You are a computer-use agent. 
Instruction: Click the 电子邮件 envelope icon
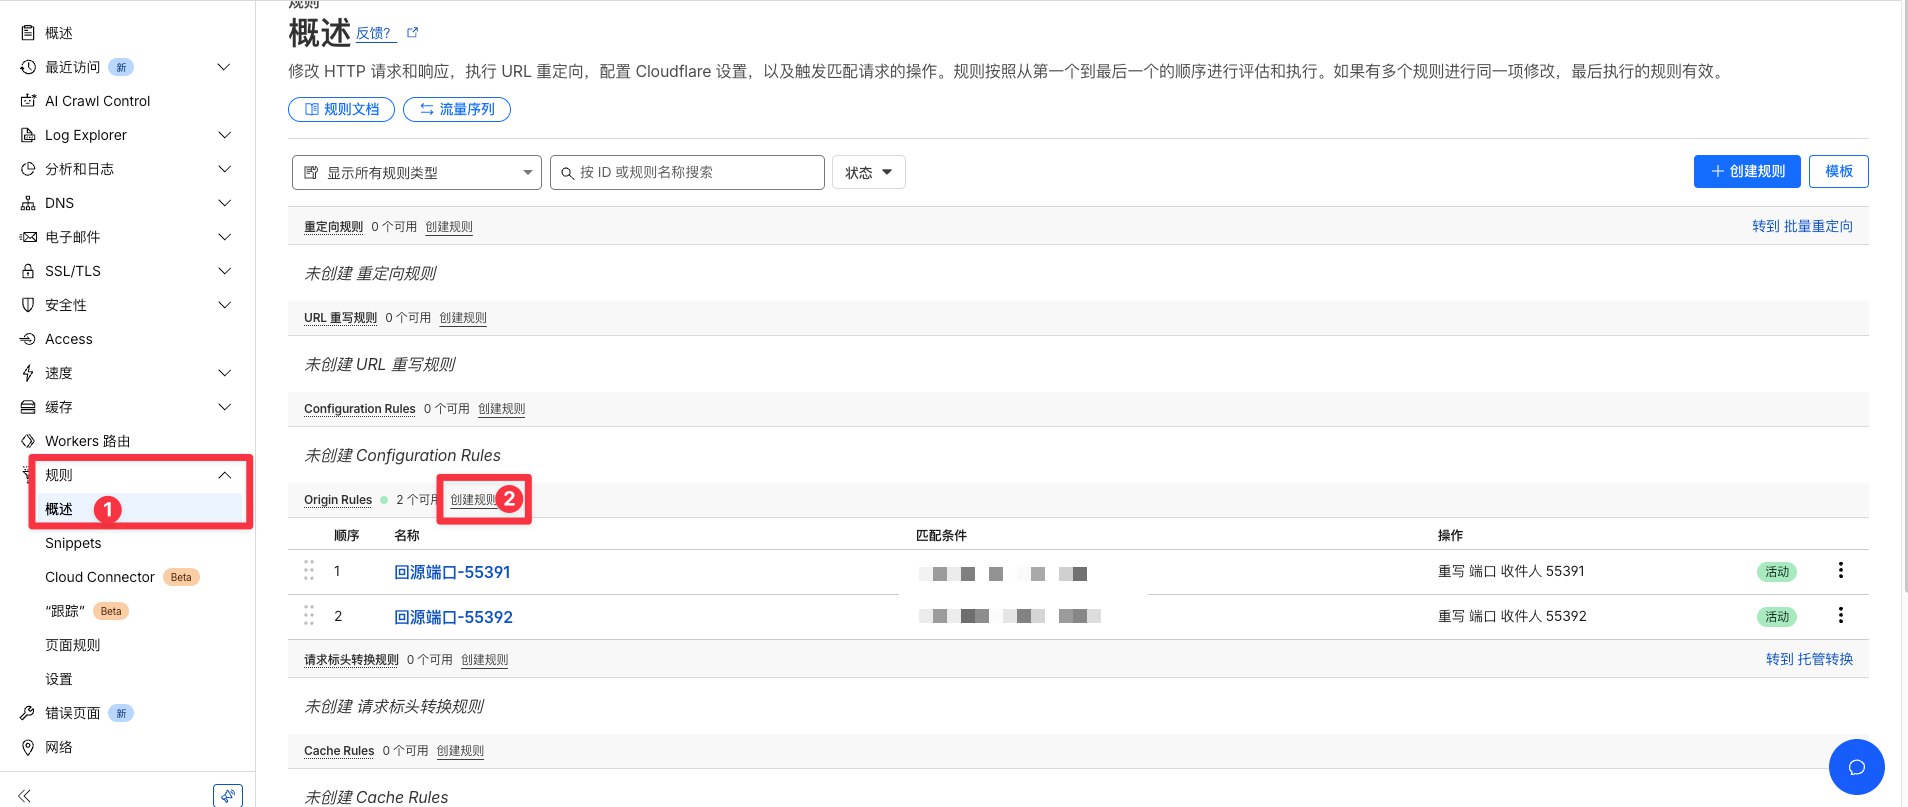(x=28, y=237)
